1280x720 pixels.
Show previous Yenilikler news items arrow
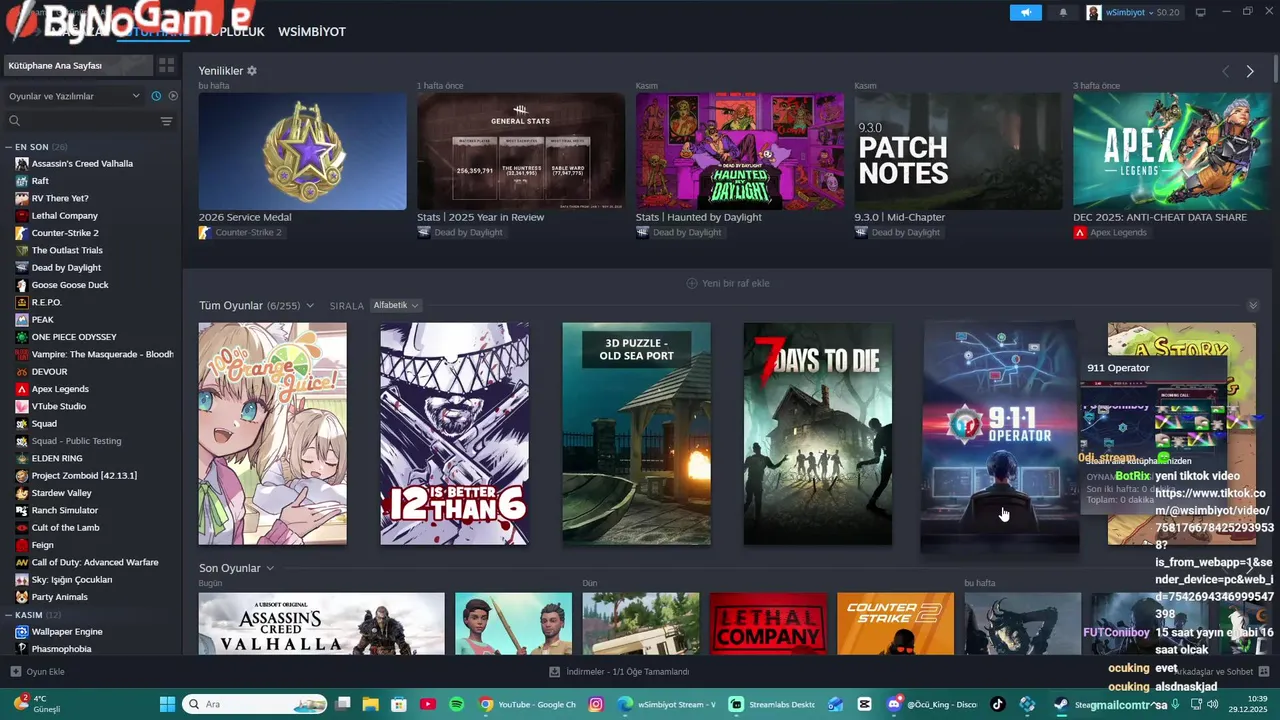(x=1225, y=71)
